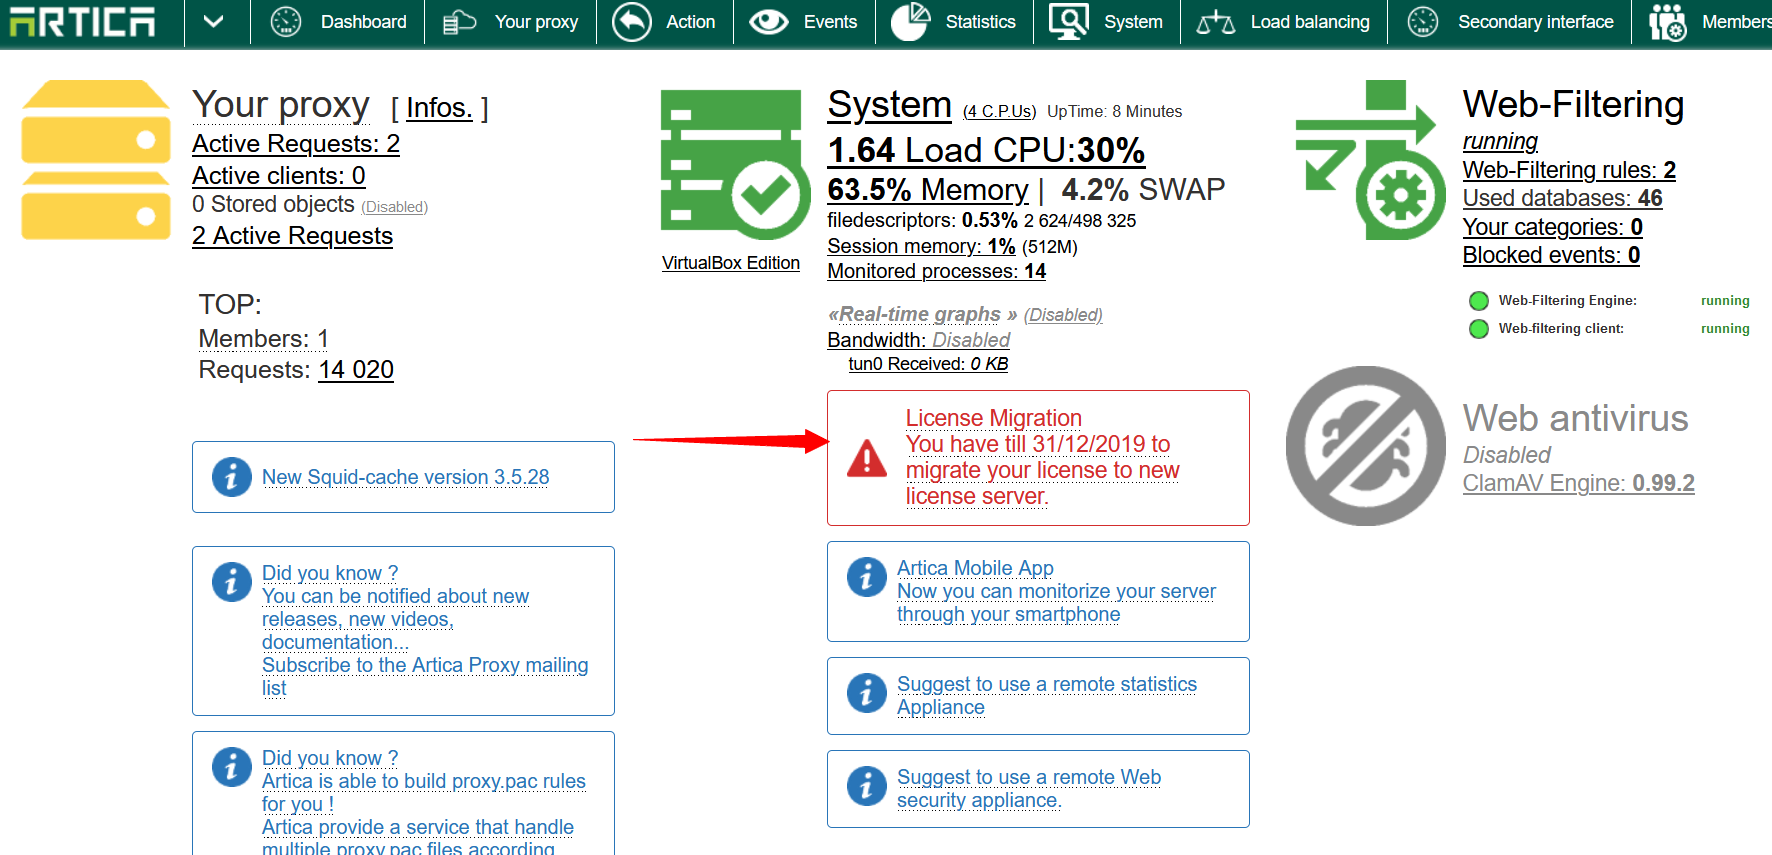Click the System heading link
Screen dimensions: 1772x855
point(890,105)
